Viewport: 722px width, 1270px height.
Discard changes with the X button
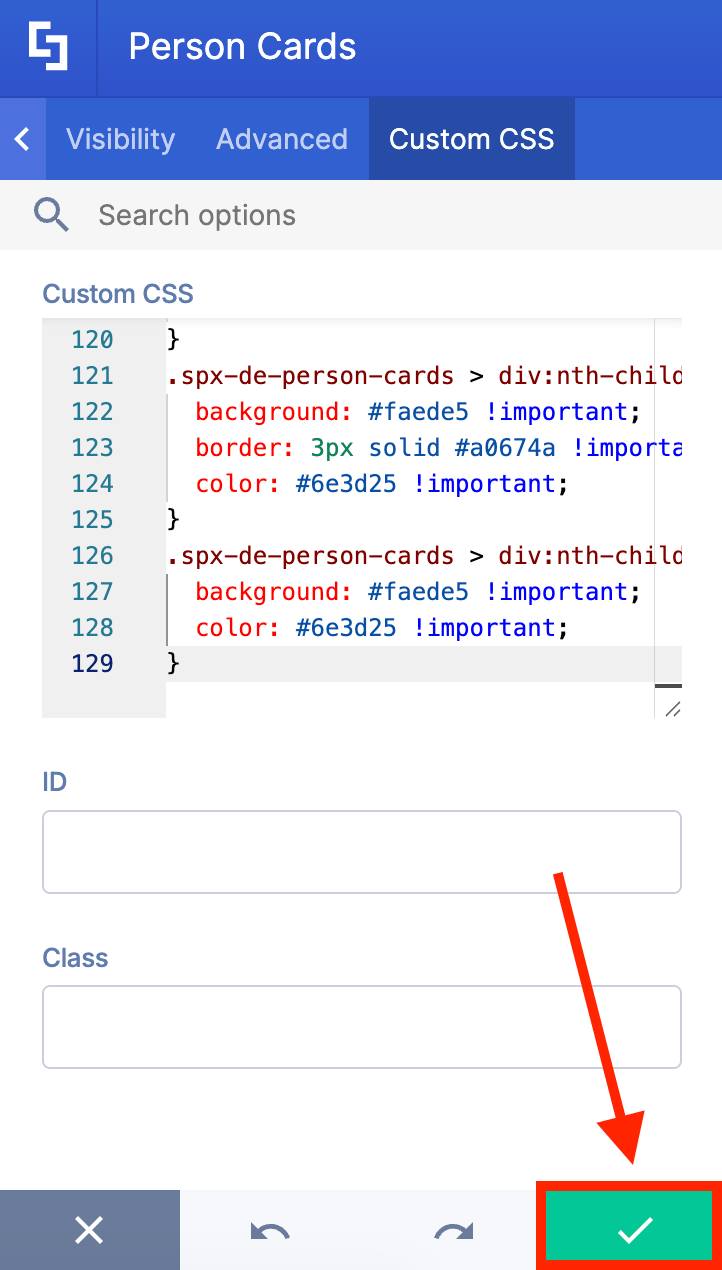coord(90,1230)
